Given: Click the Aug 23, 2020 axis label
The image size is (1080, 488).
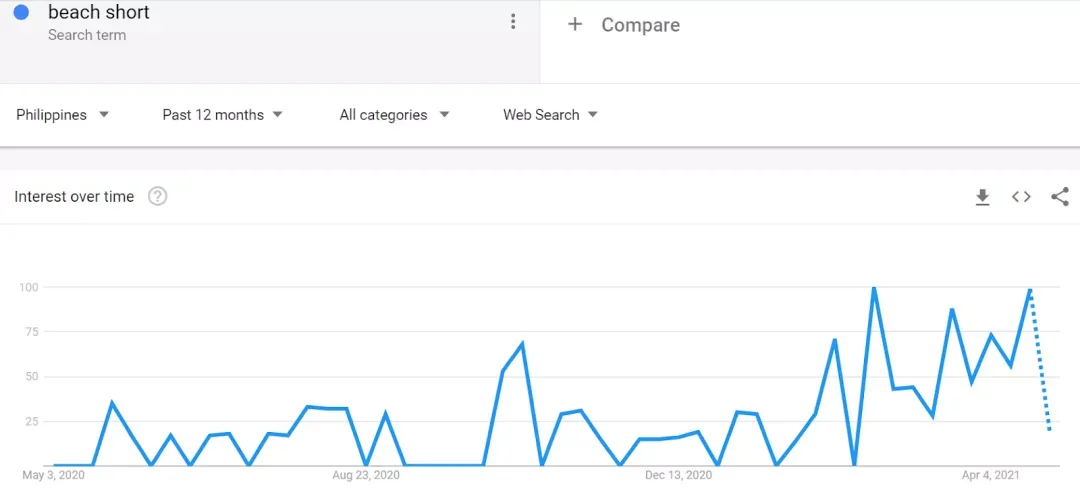Looking at the screenshot, I should pos(366,475).
